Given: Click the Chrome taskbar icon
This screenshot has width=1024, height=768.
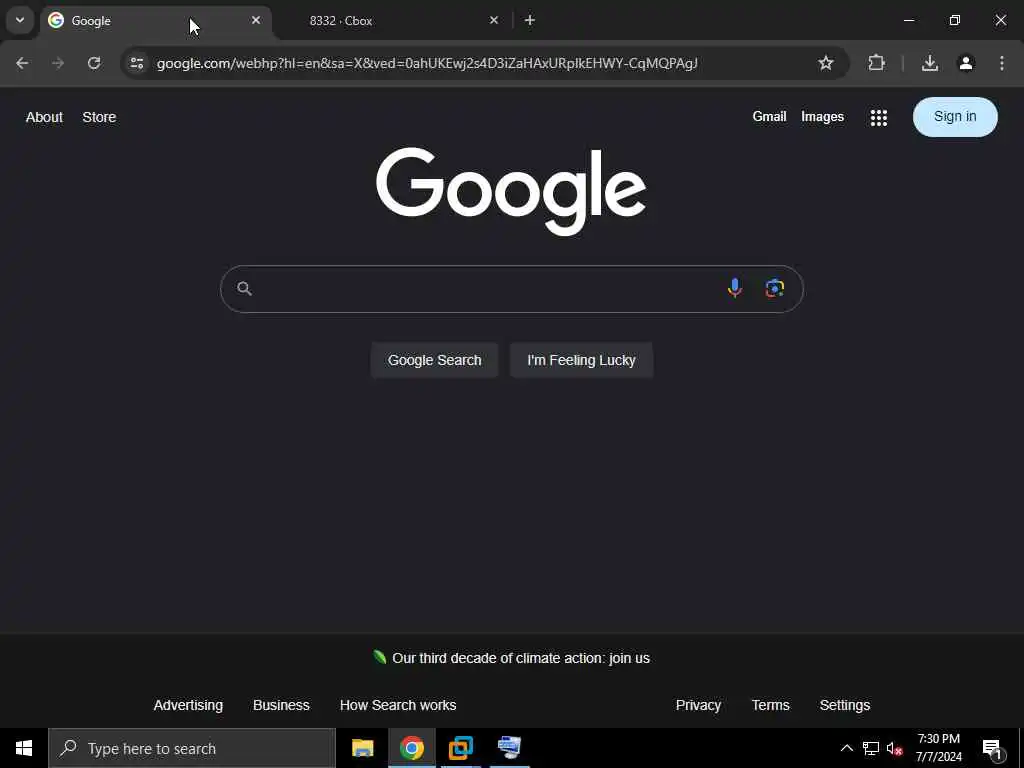Looking at the screenshot, I should [x=411, y=748].
